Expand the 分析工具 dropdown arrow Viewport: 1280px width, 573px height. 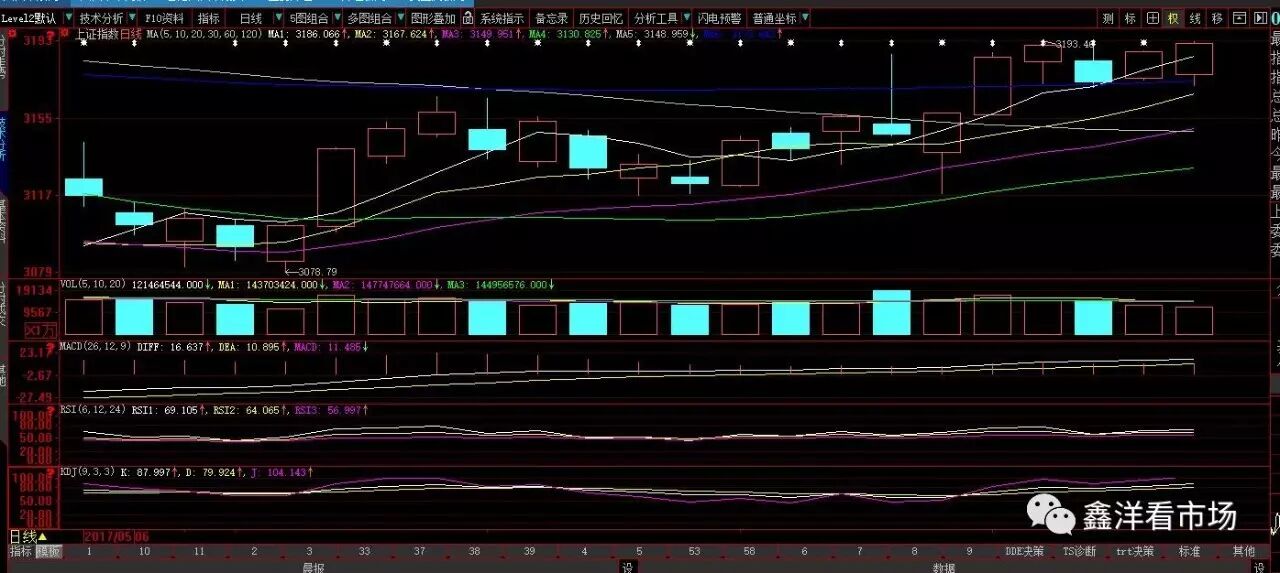686,18
